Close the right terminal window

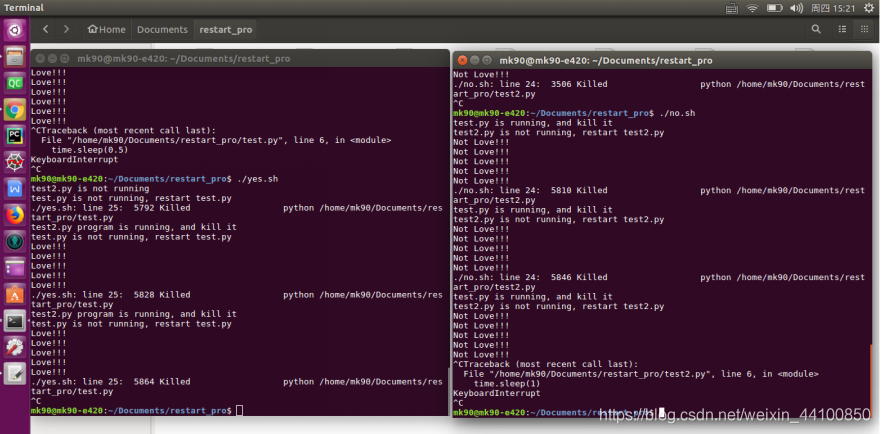click(462, 60)
